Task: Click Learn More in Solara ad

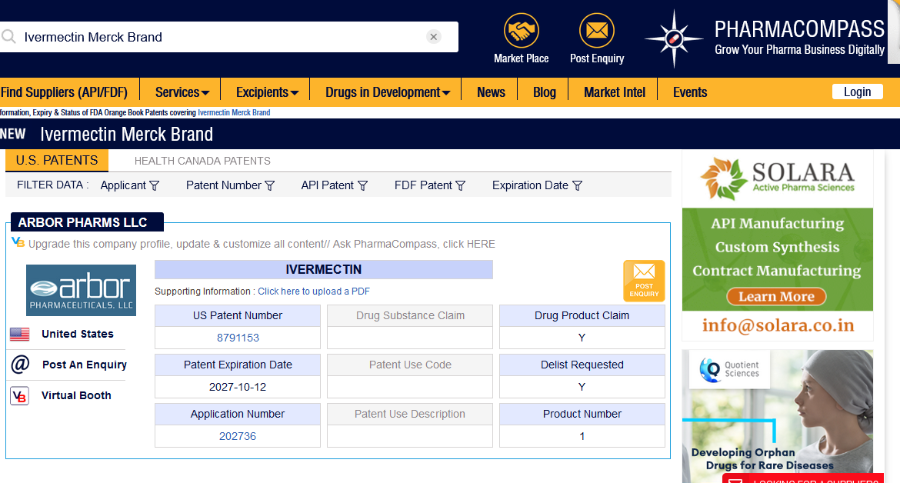Action: point(776,296)
